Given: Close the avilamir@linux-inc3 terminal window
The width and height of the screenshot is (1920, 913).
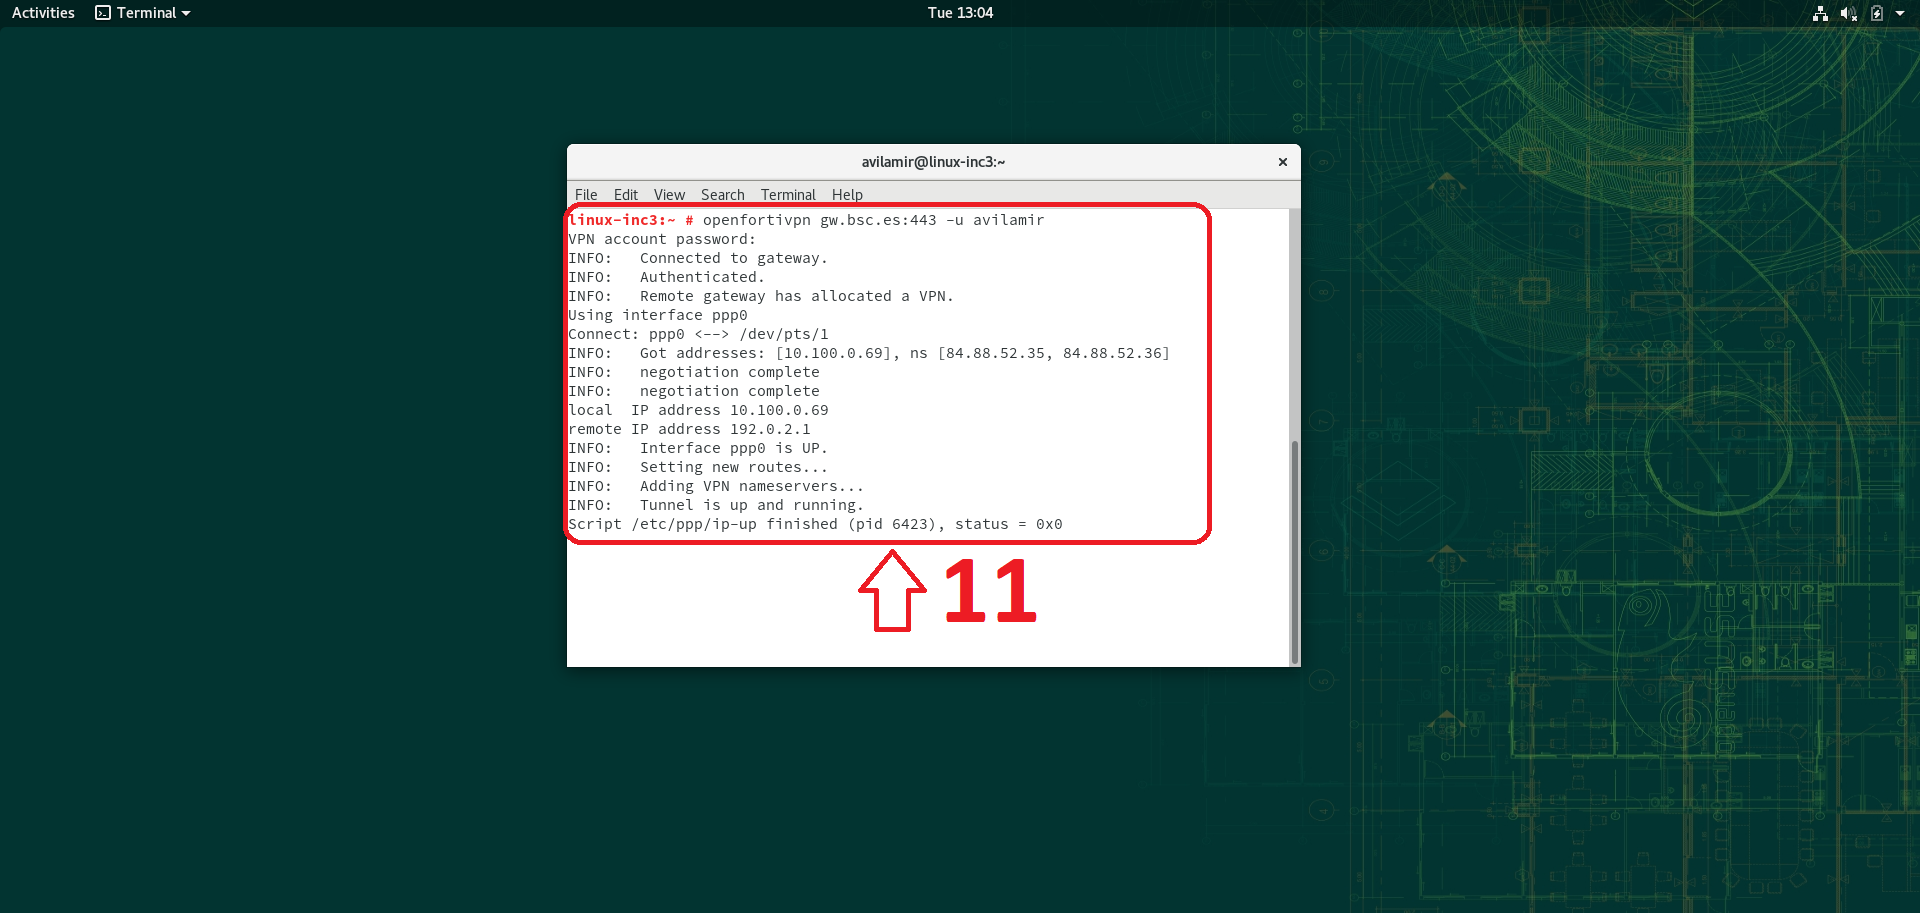Looking at the screenshot, I should (x=1282, y=162).
